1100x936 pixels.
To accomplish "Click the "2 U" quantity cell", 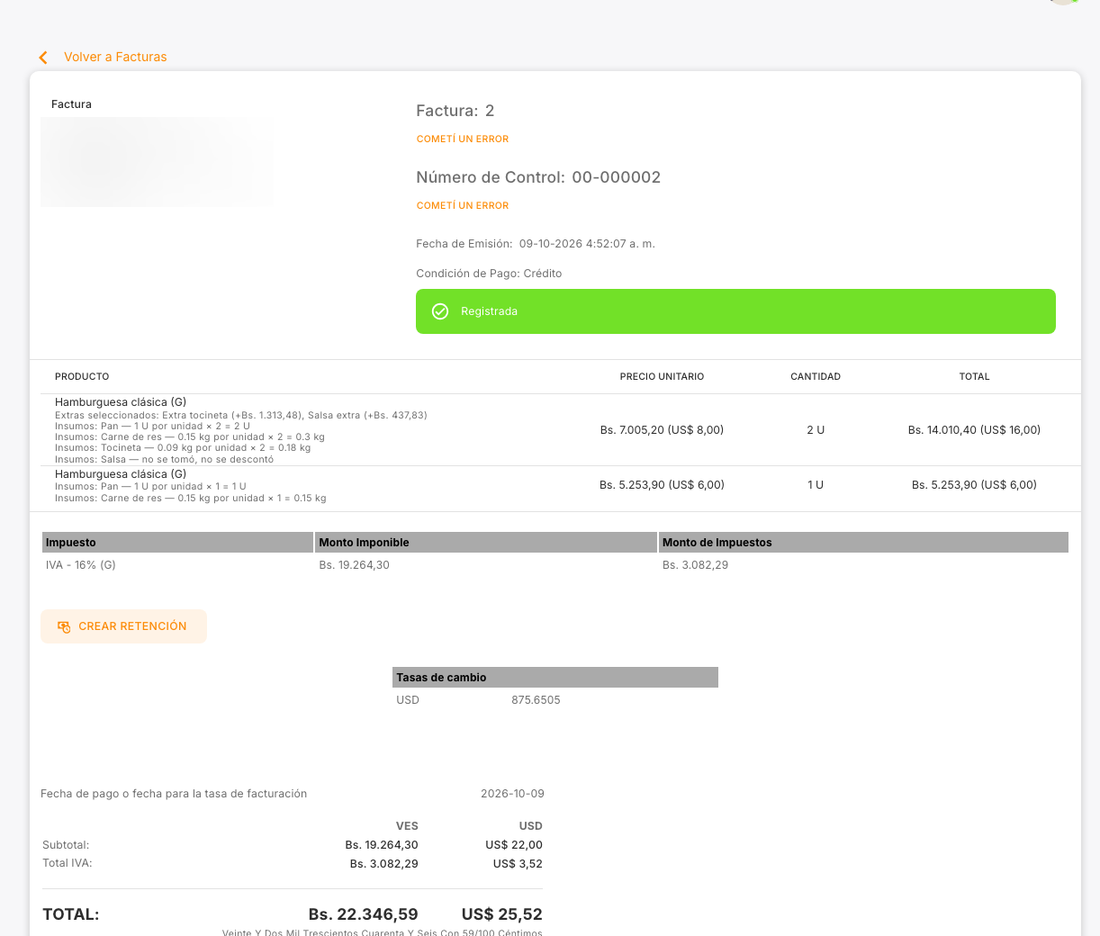I will click(815, 430).
